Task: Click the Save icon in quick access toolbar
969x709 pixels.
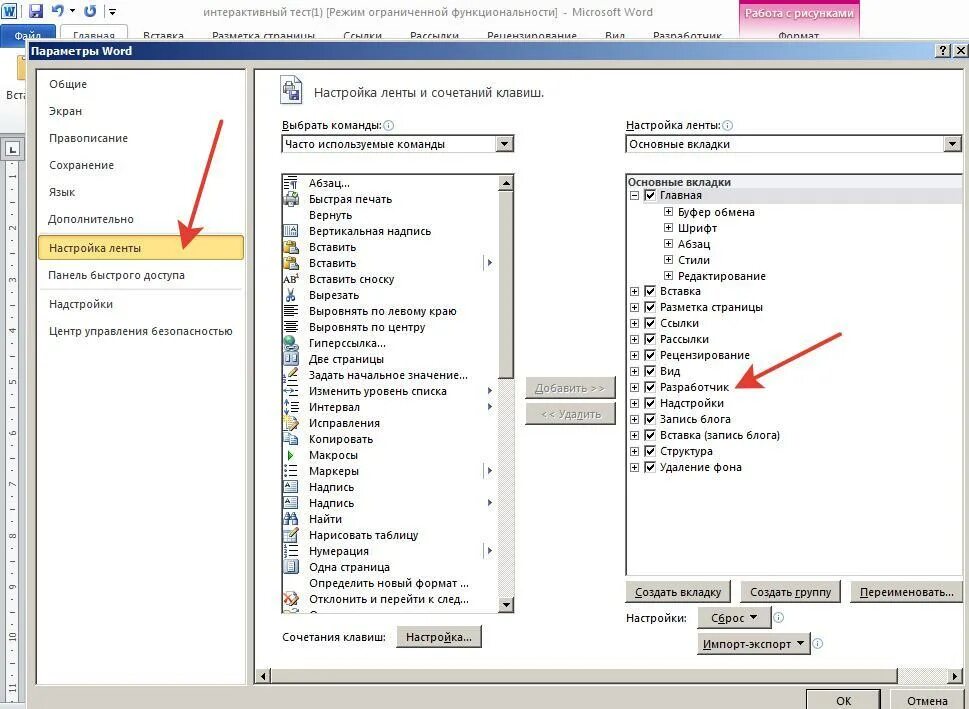Action: click(35, 11)
